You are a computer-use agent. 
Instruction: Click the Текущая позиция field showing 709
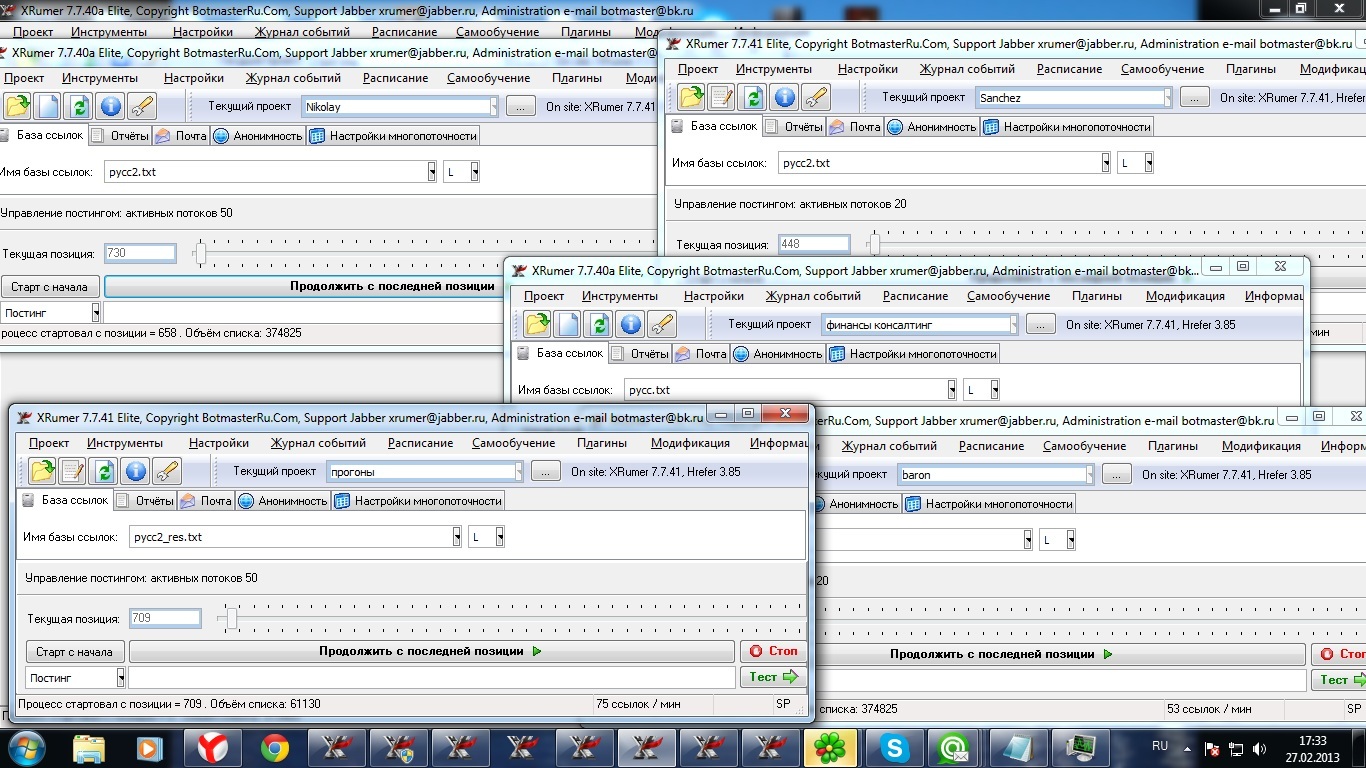point(165,619)
